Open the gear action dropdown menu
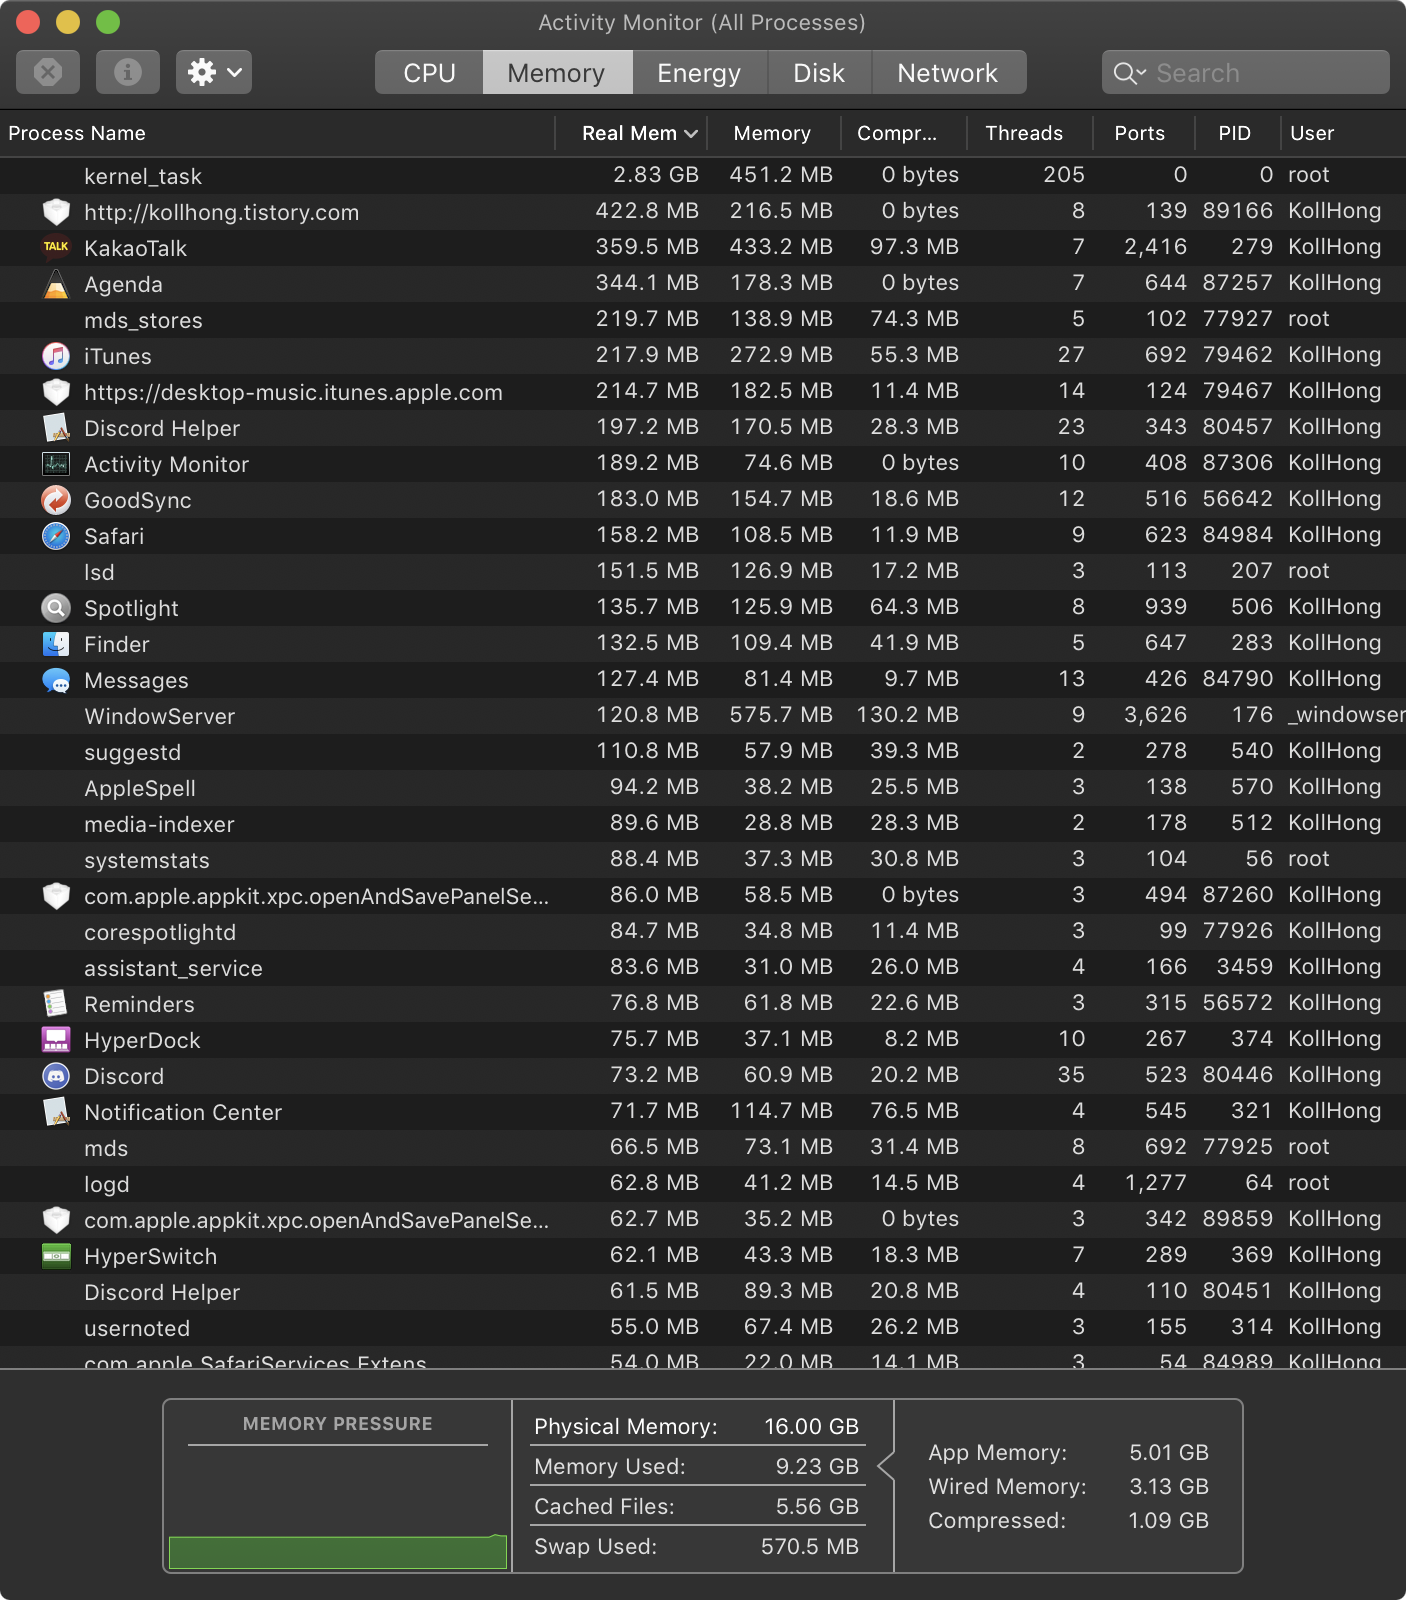 tap(214, 72)
